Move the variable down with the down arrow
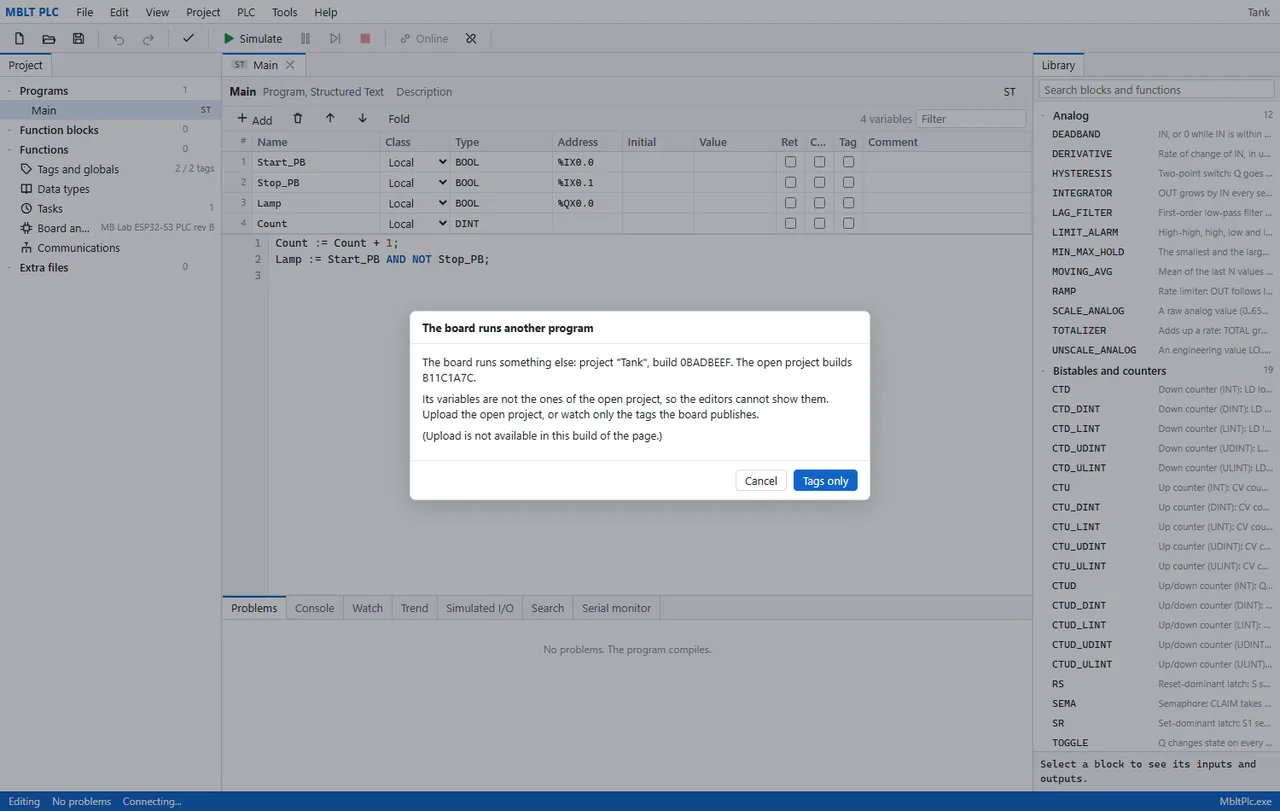The width and height of the screenshot is (1280, 811). tap(362, 118)
